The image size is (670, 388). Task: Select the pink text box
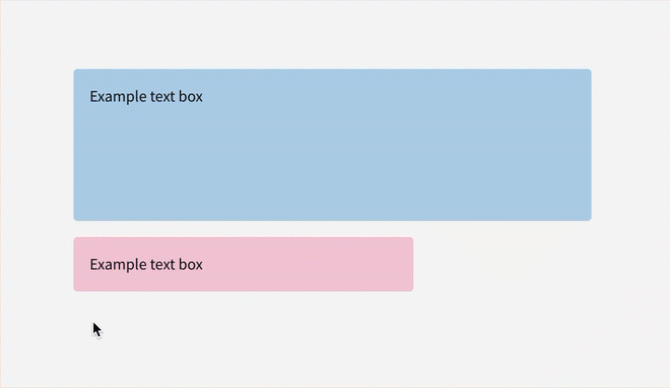[243, 264]
